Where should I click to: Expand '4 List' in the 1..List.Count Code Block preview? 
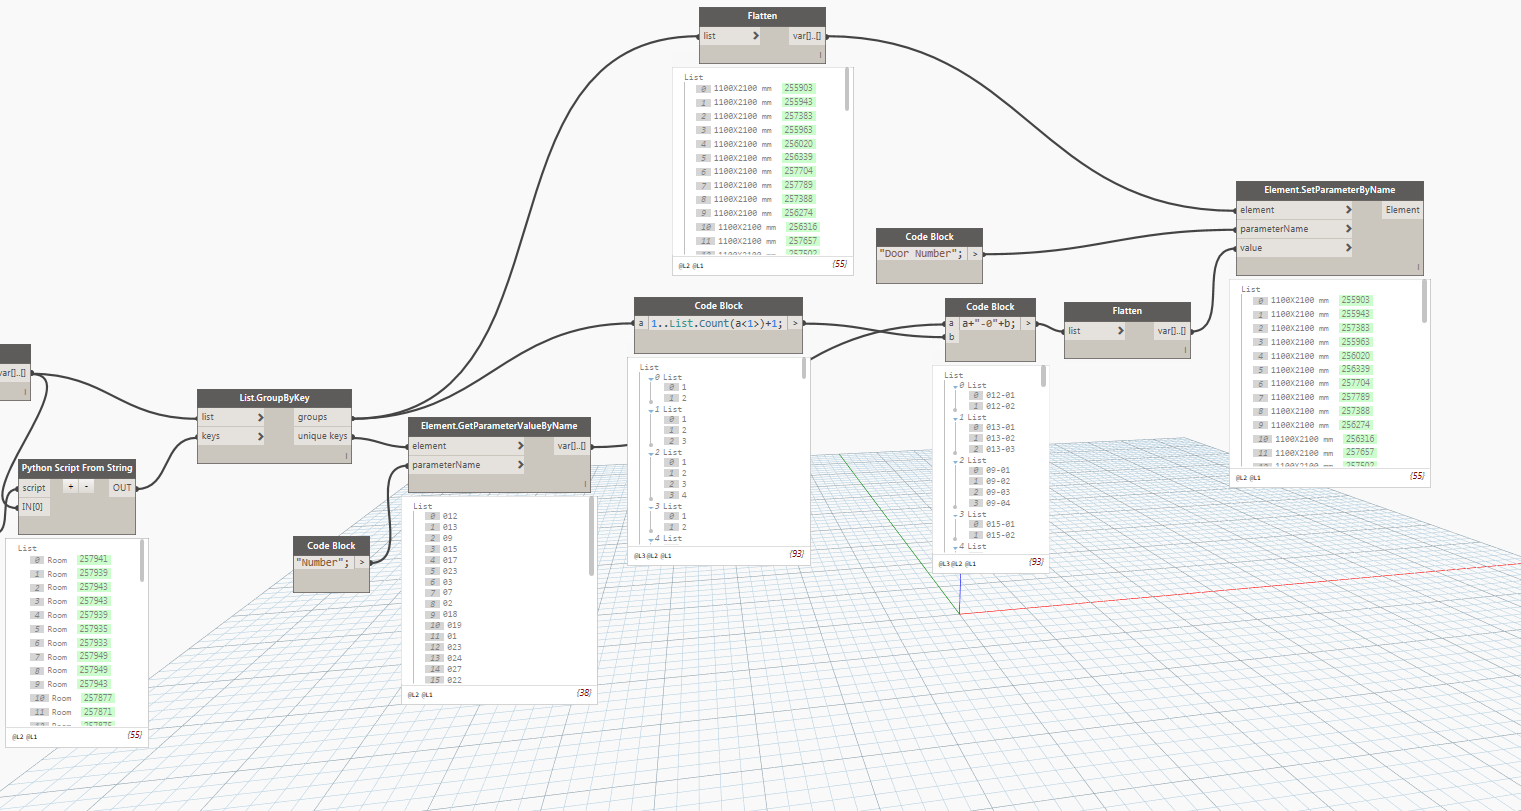pyautogui.click(x=651, y=539)
